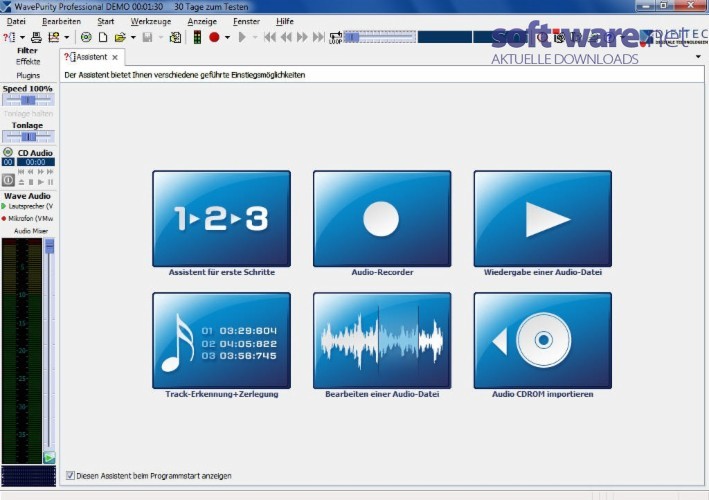This screenshot has width=709, height=500.
Task: Click the toolbar playback position slider
Action: pyautogui.click(x=379, y=37)
